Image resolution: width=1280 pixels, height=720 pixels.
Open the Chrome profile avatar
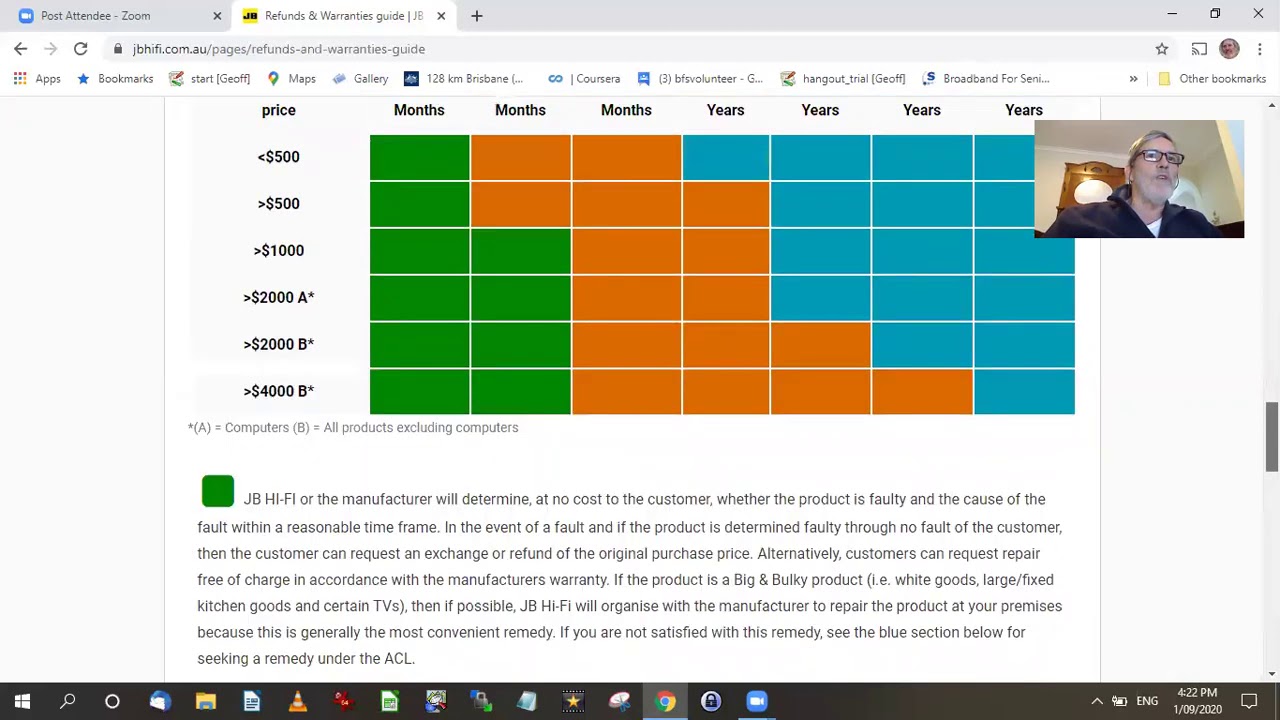[1229, 49]
